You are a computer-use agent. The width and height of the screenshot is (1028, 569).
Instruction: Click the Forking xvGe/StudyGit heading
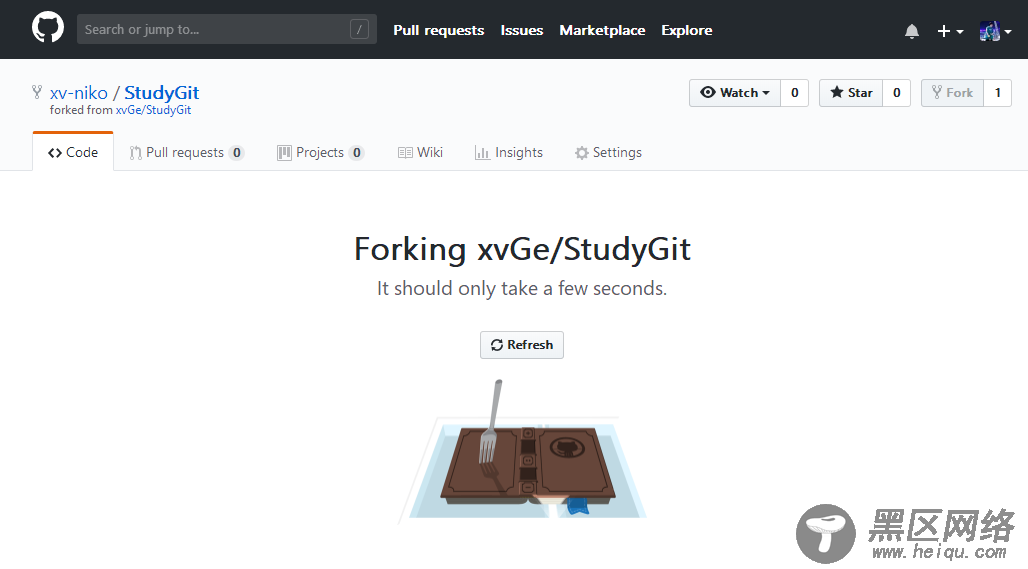[x=523, y=249]
